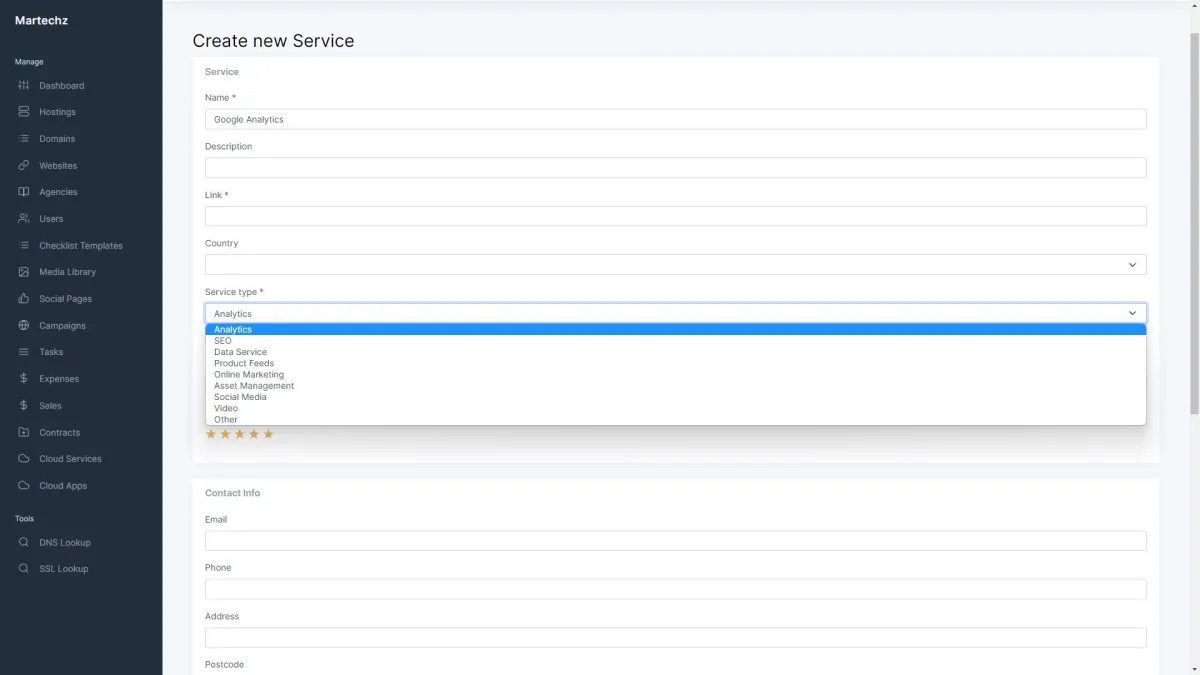
Task: Set rating to the fifth star
Action: [268, 434]
